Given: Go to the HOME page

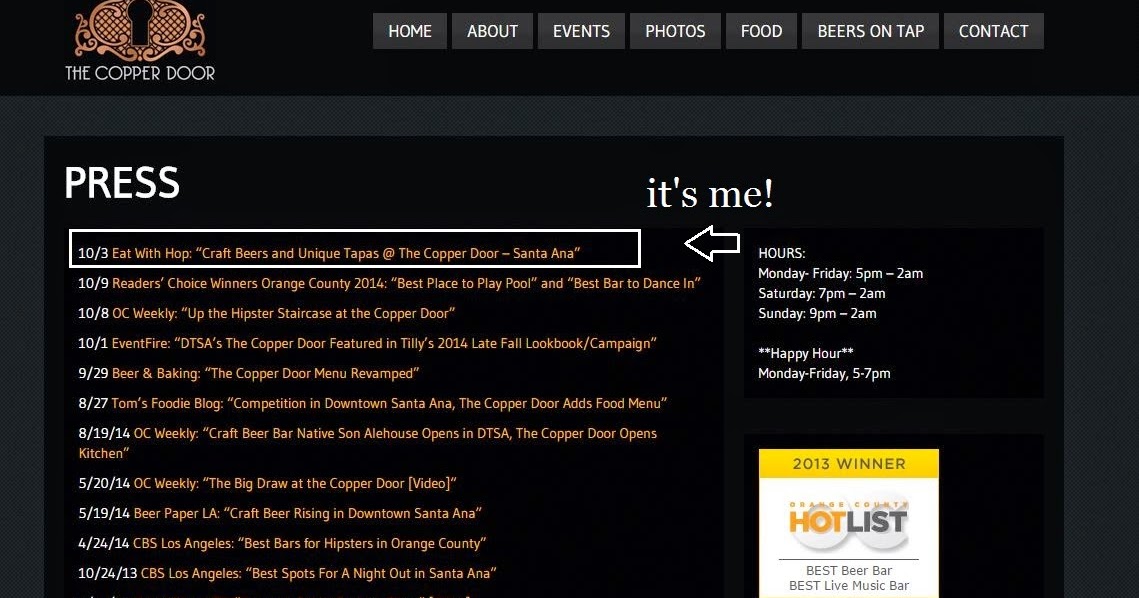Looking at the screenshot, I should pyautogui.click(x=410, y=31).
